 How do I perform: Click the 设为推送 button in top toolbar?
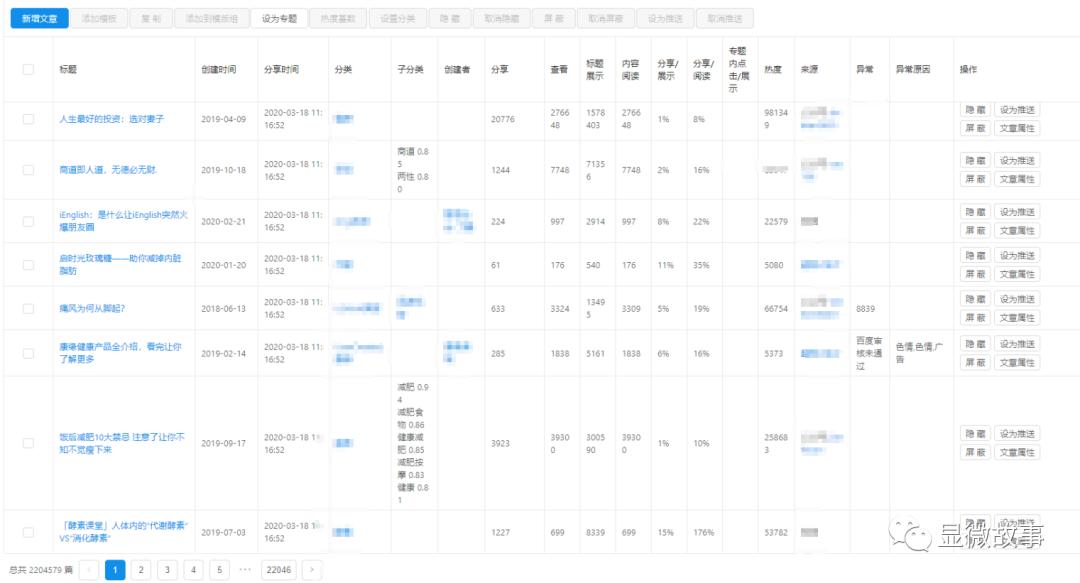[x=665, y=19]
